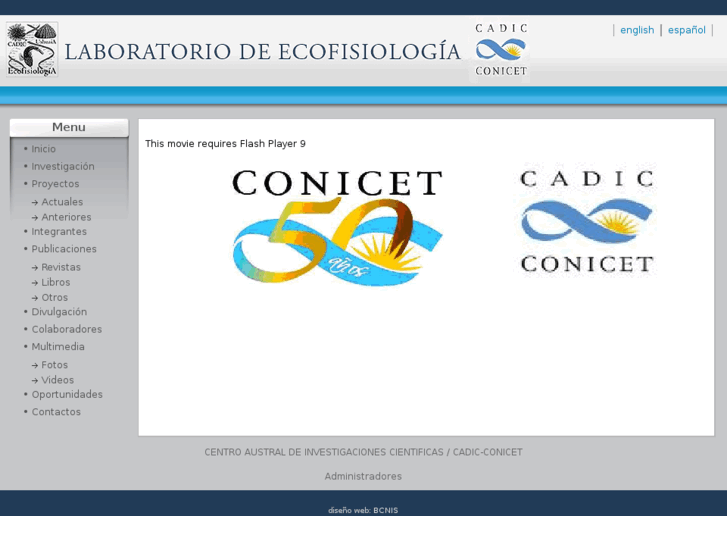View Fotos under Multimedia

pos(54,365)
